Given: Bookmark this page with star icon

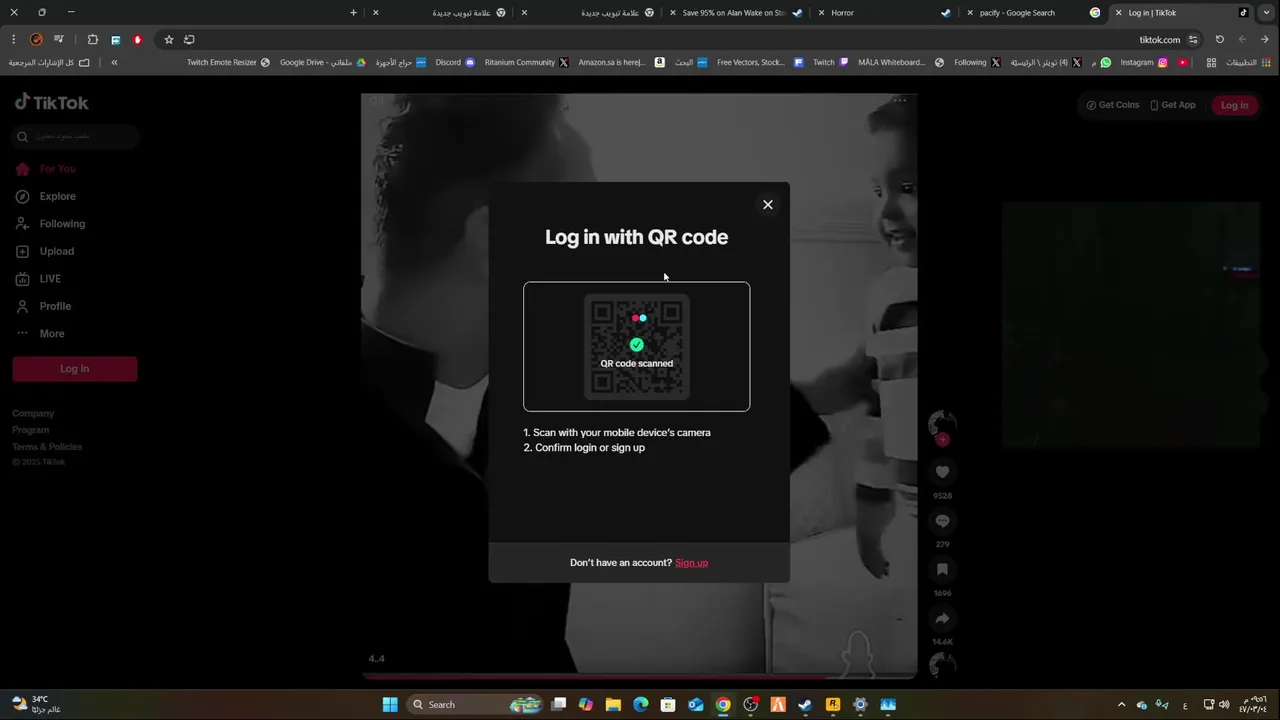Looking at the screenshot, I should pos(169,40).
